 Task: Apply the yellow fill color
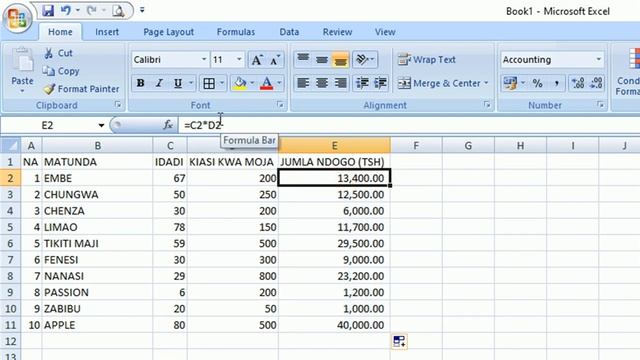pyautogui.click(x=240, y=83)
